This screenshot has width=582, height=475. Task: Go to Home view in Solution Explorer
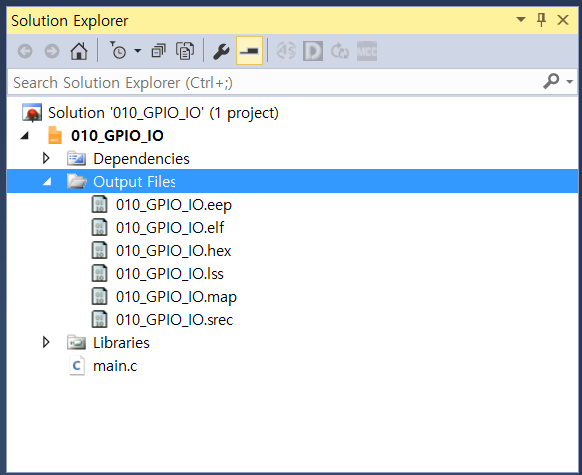click(79, 51)
